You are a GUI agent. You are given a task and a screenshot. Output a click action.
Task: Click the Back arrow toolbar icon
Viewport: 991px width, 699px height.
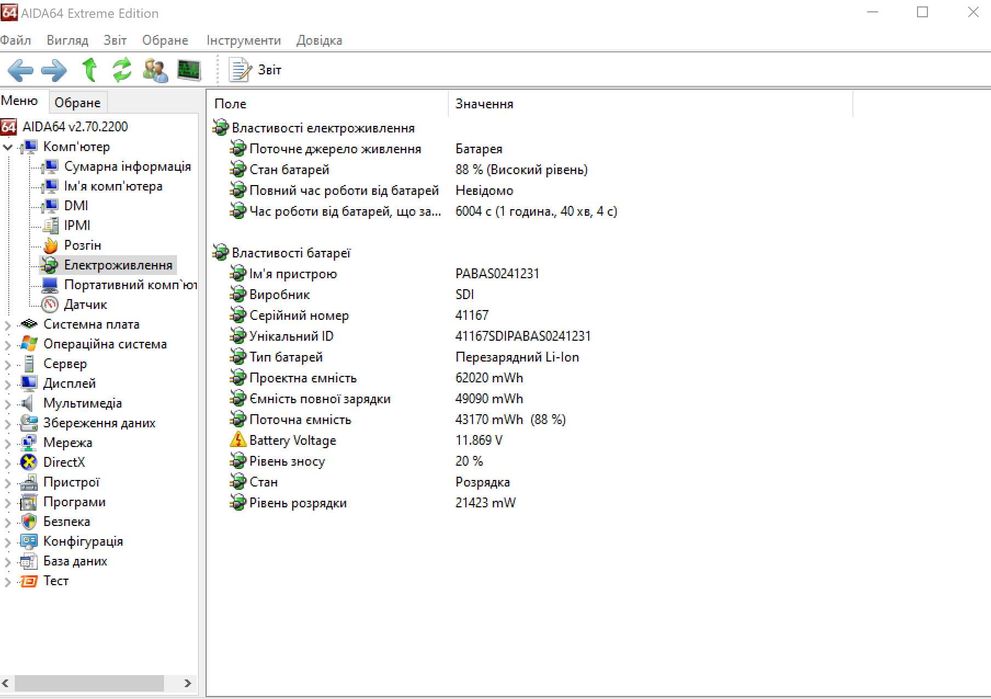pos(20,70)
